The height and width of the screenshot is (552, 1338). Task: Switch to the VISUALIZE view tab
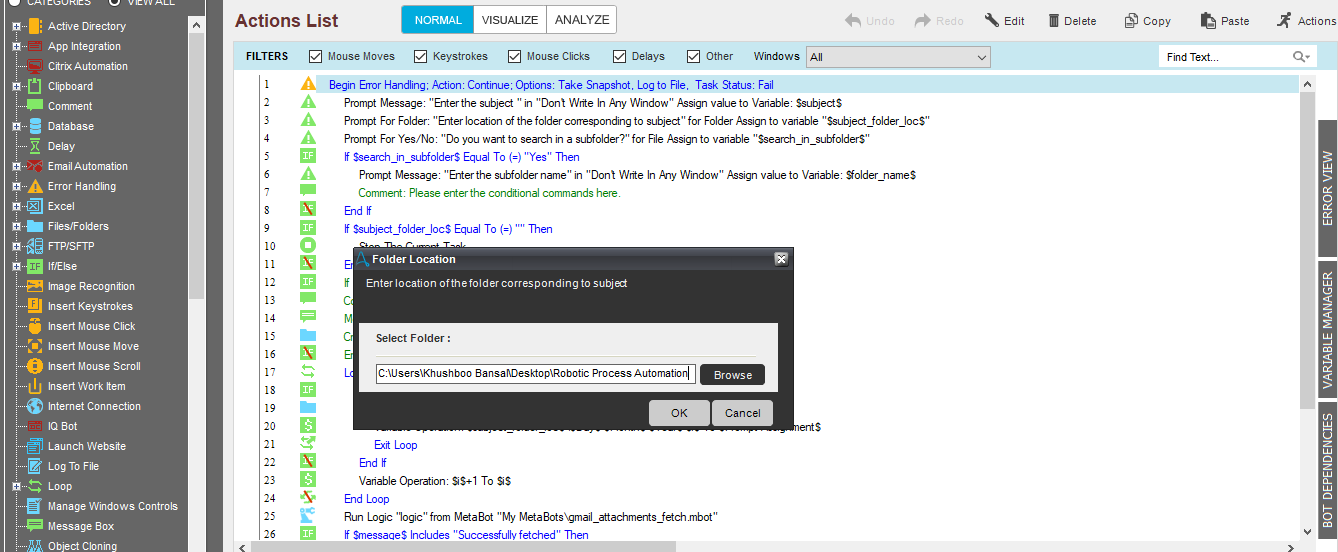point(509,20)
